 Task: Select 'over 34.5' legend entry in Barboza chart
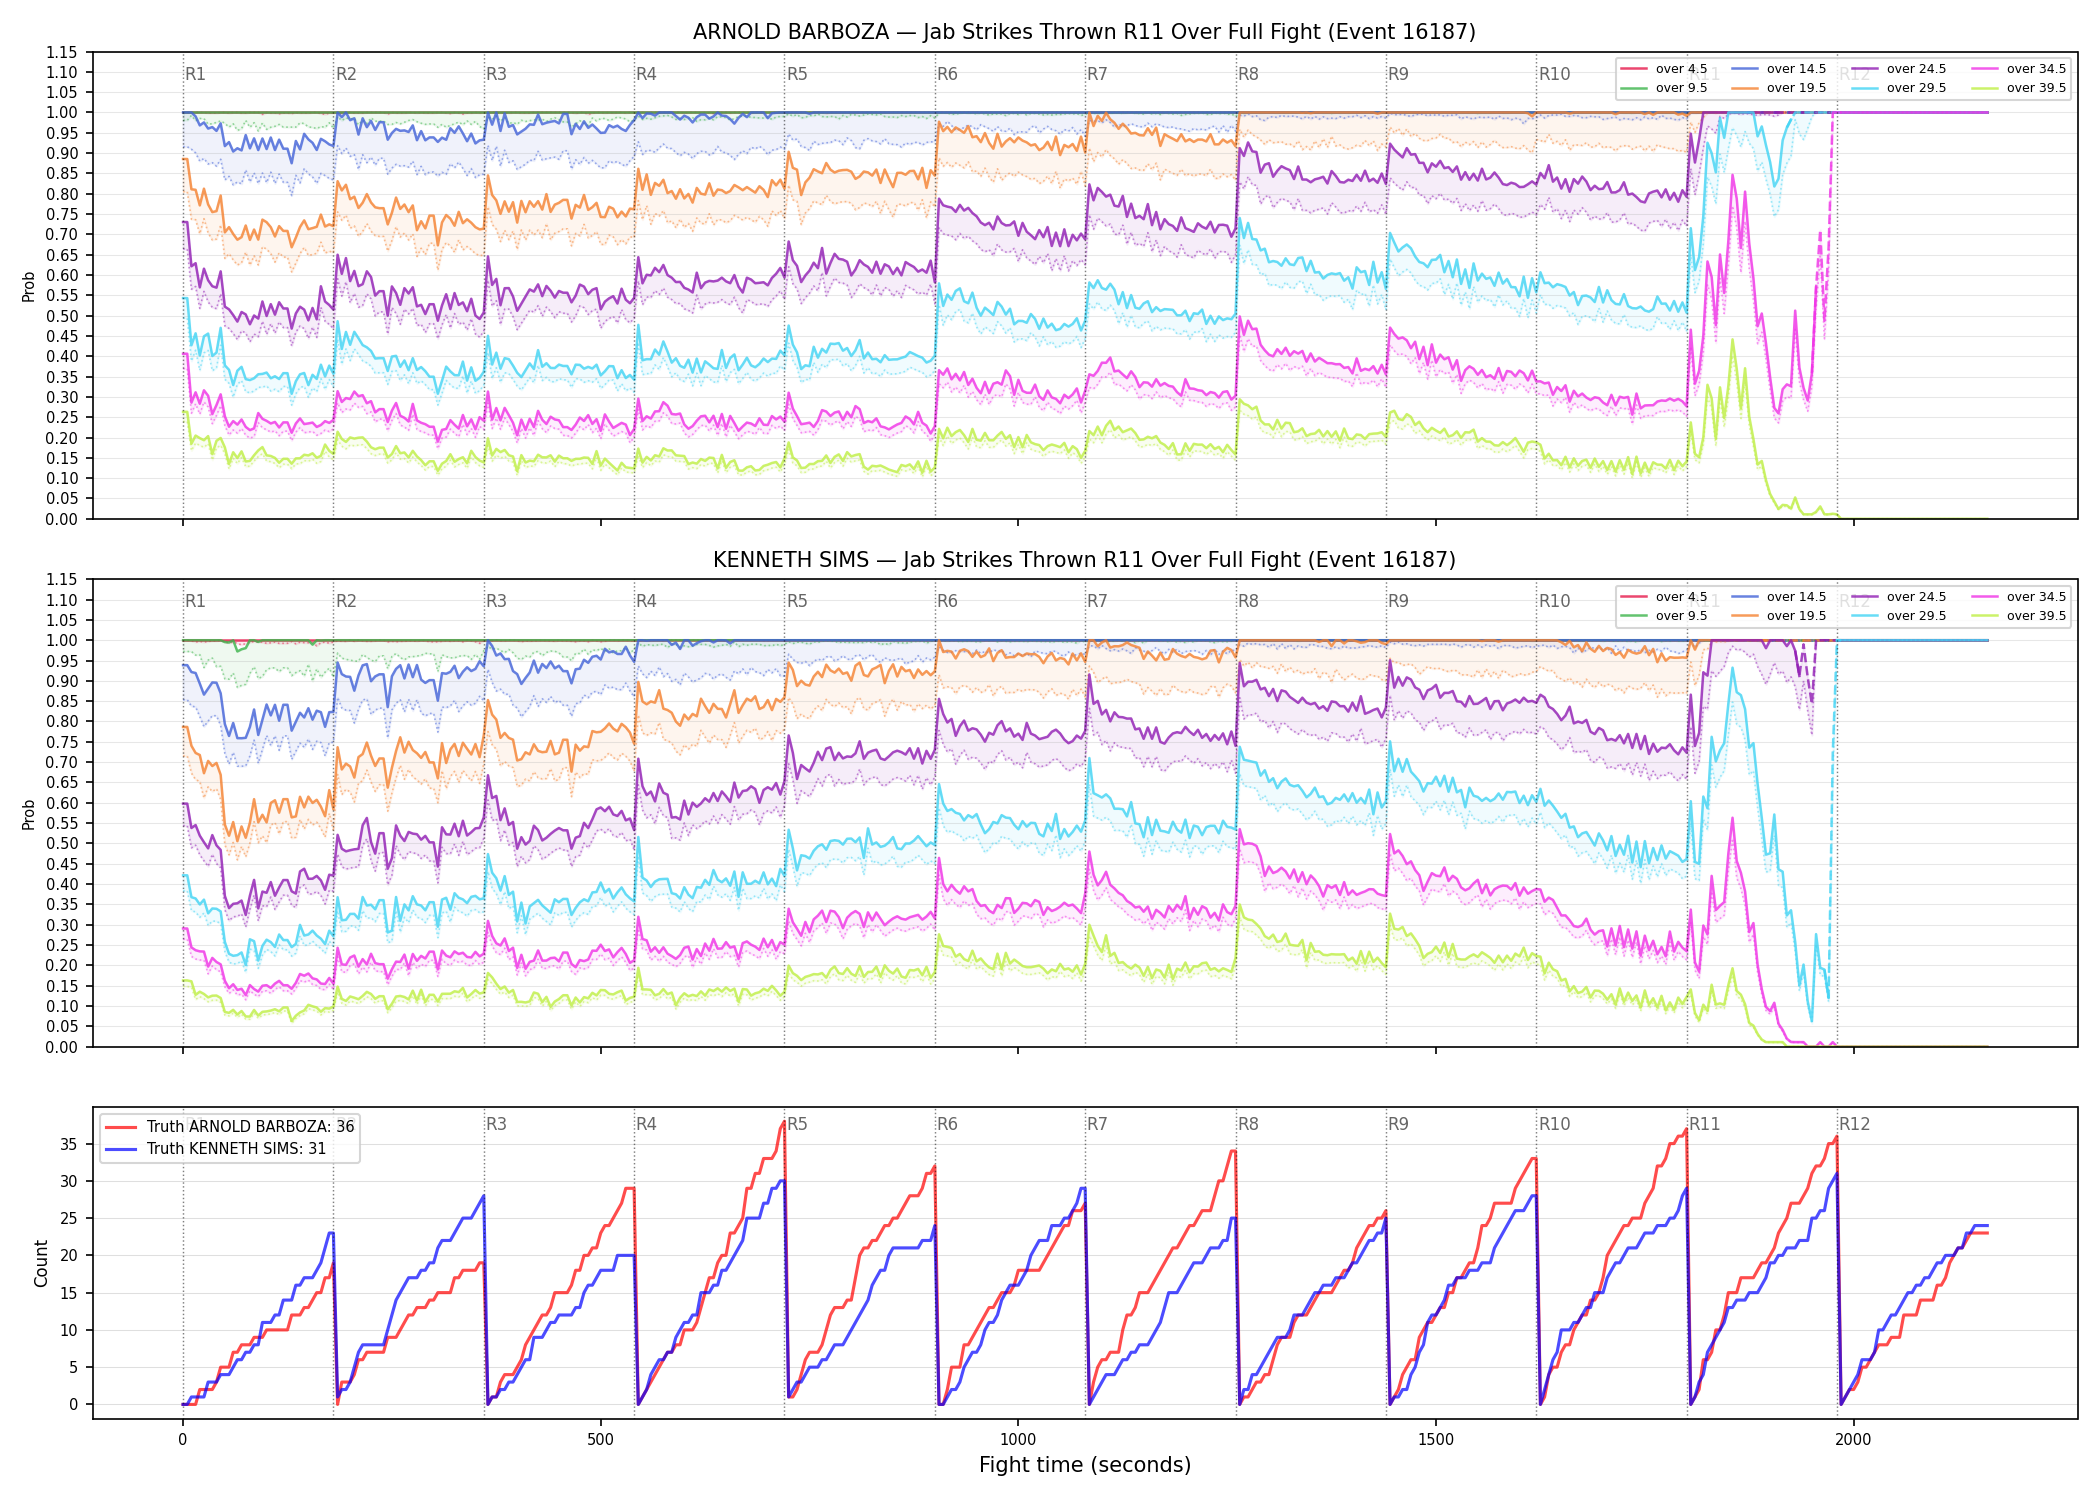click(x=2018, y=69)
